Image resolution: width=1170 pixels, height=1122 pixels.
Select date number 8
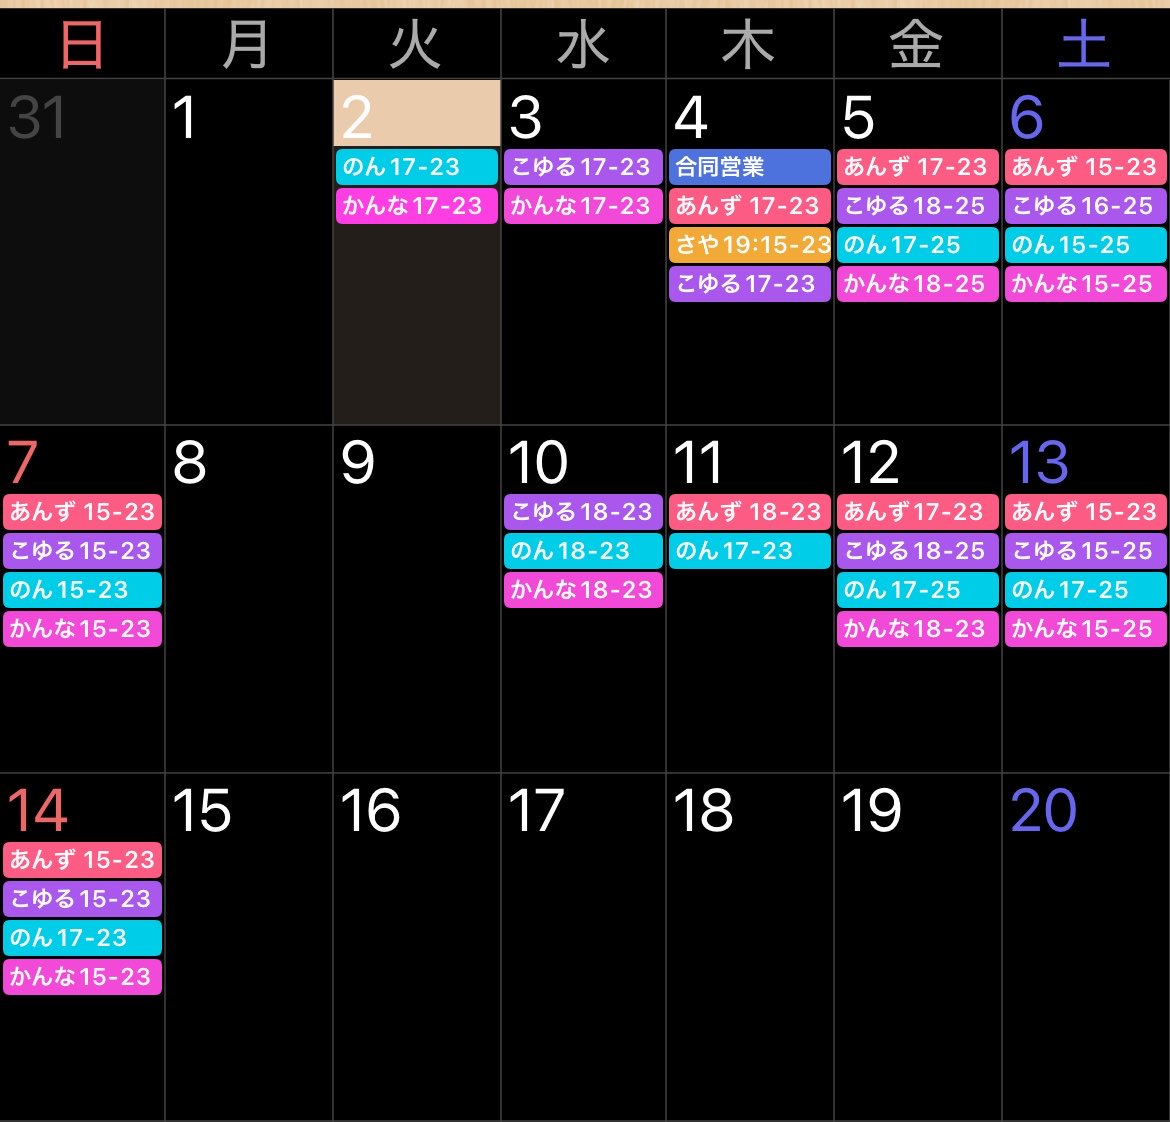pos(190,463)
